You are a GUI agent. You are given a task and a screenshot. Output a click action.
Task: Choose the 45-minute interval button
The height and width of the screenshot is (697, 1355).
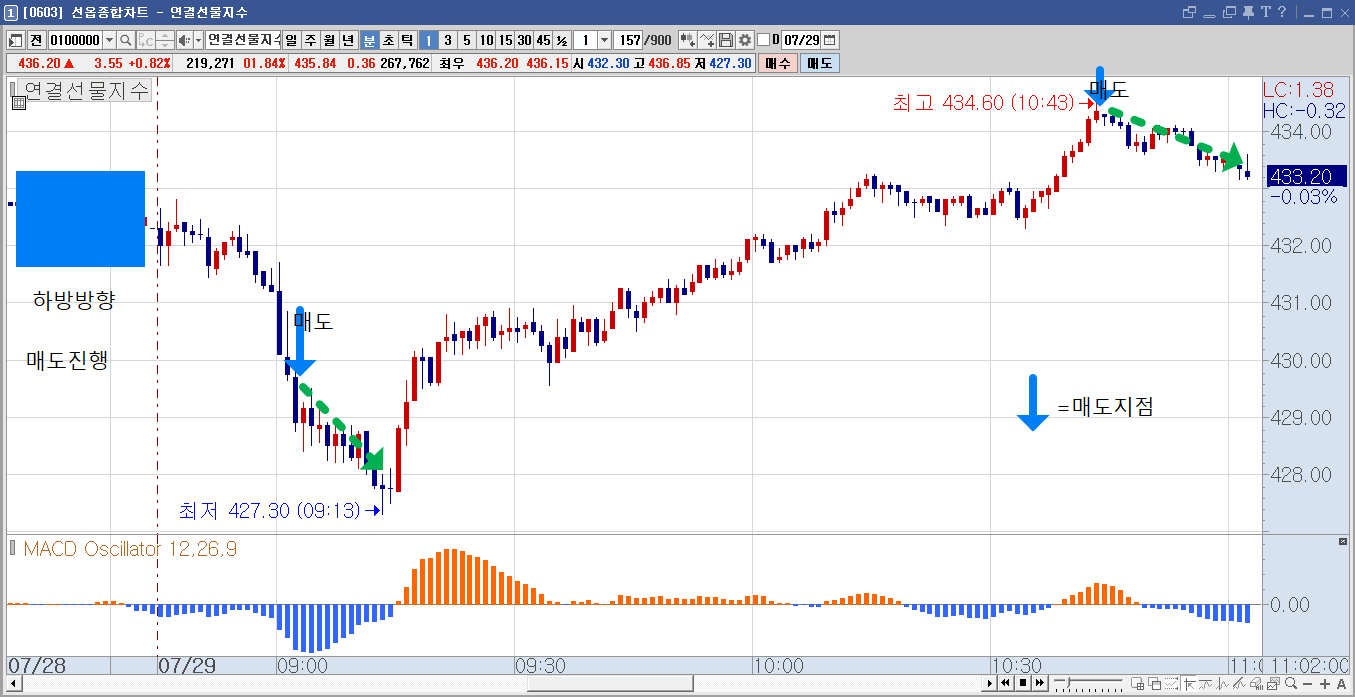coord(543,40)
